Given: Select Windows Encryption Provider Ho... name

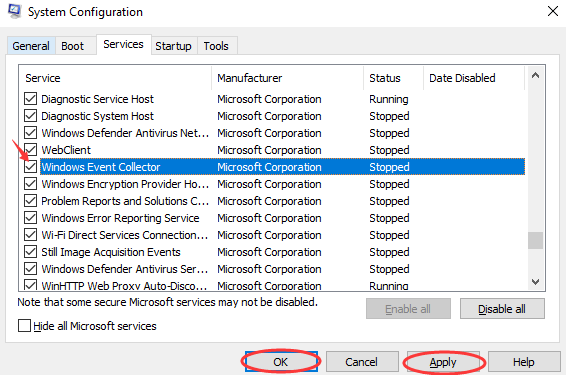Looking at the screenshot, I should pyautogui.click(x=125, y=184).
